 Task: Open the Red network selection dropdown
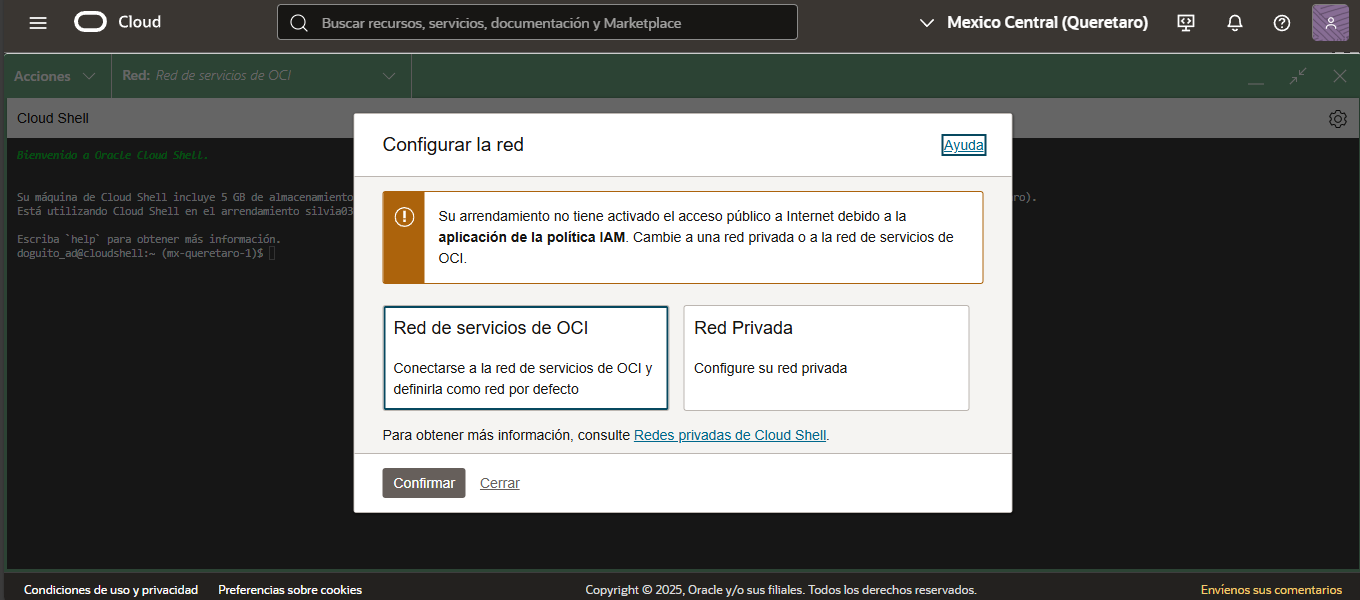click(x=260, y=75)
